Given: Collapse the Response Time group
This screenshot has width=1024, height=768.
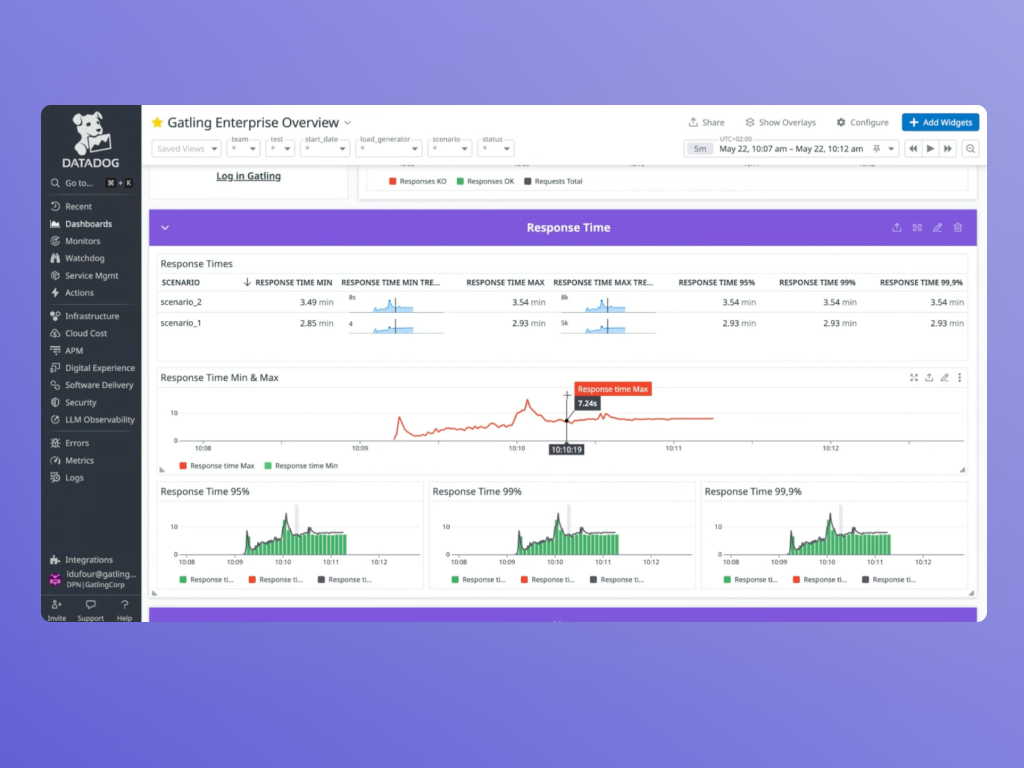Looking at the screenshot, I should pos(165,228).
